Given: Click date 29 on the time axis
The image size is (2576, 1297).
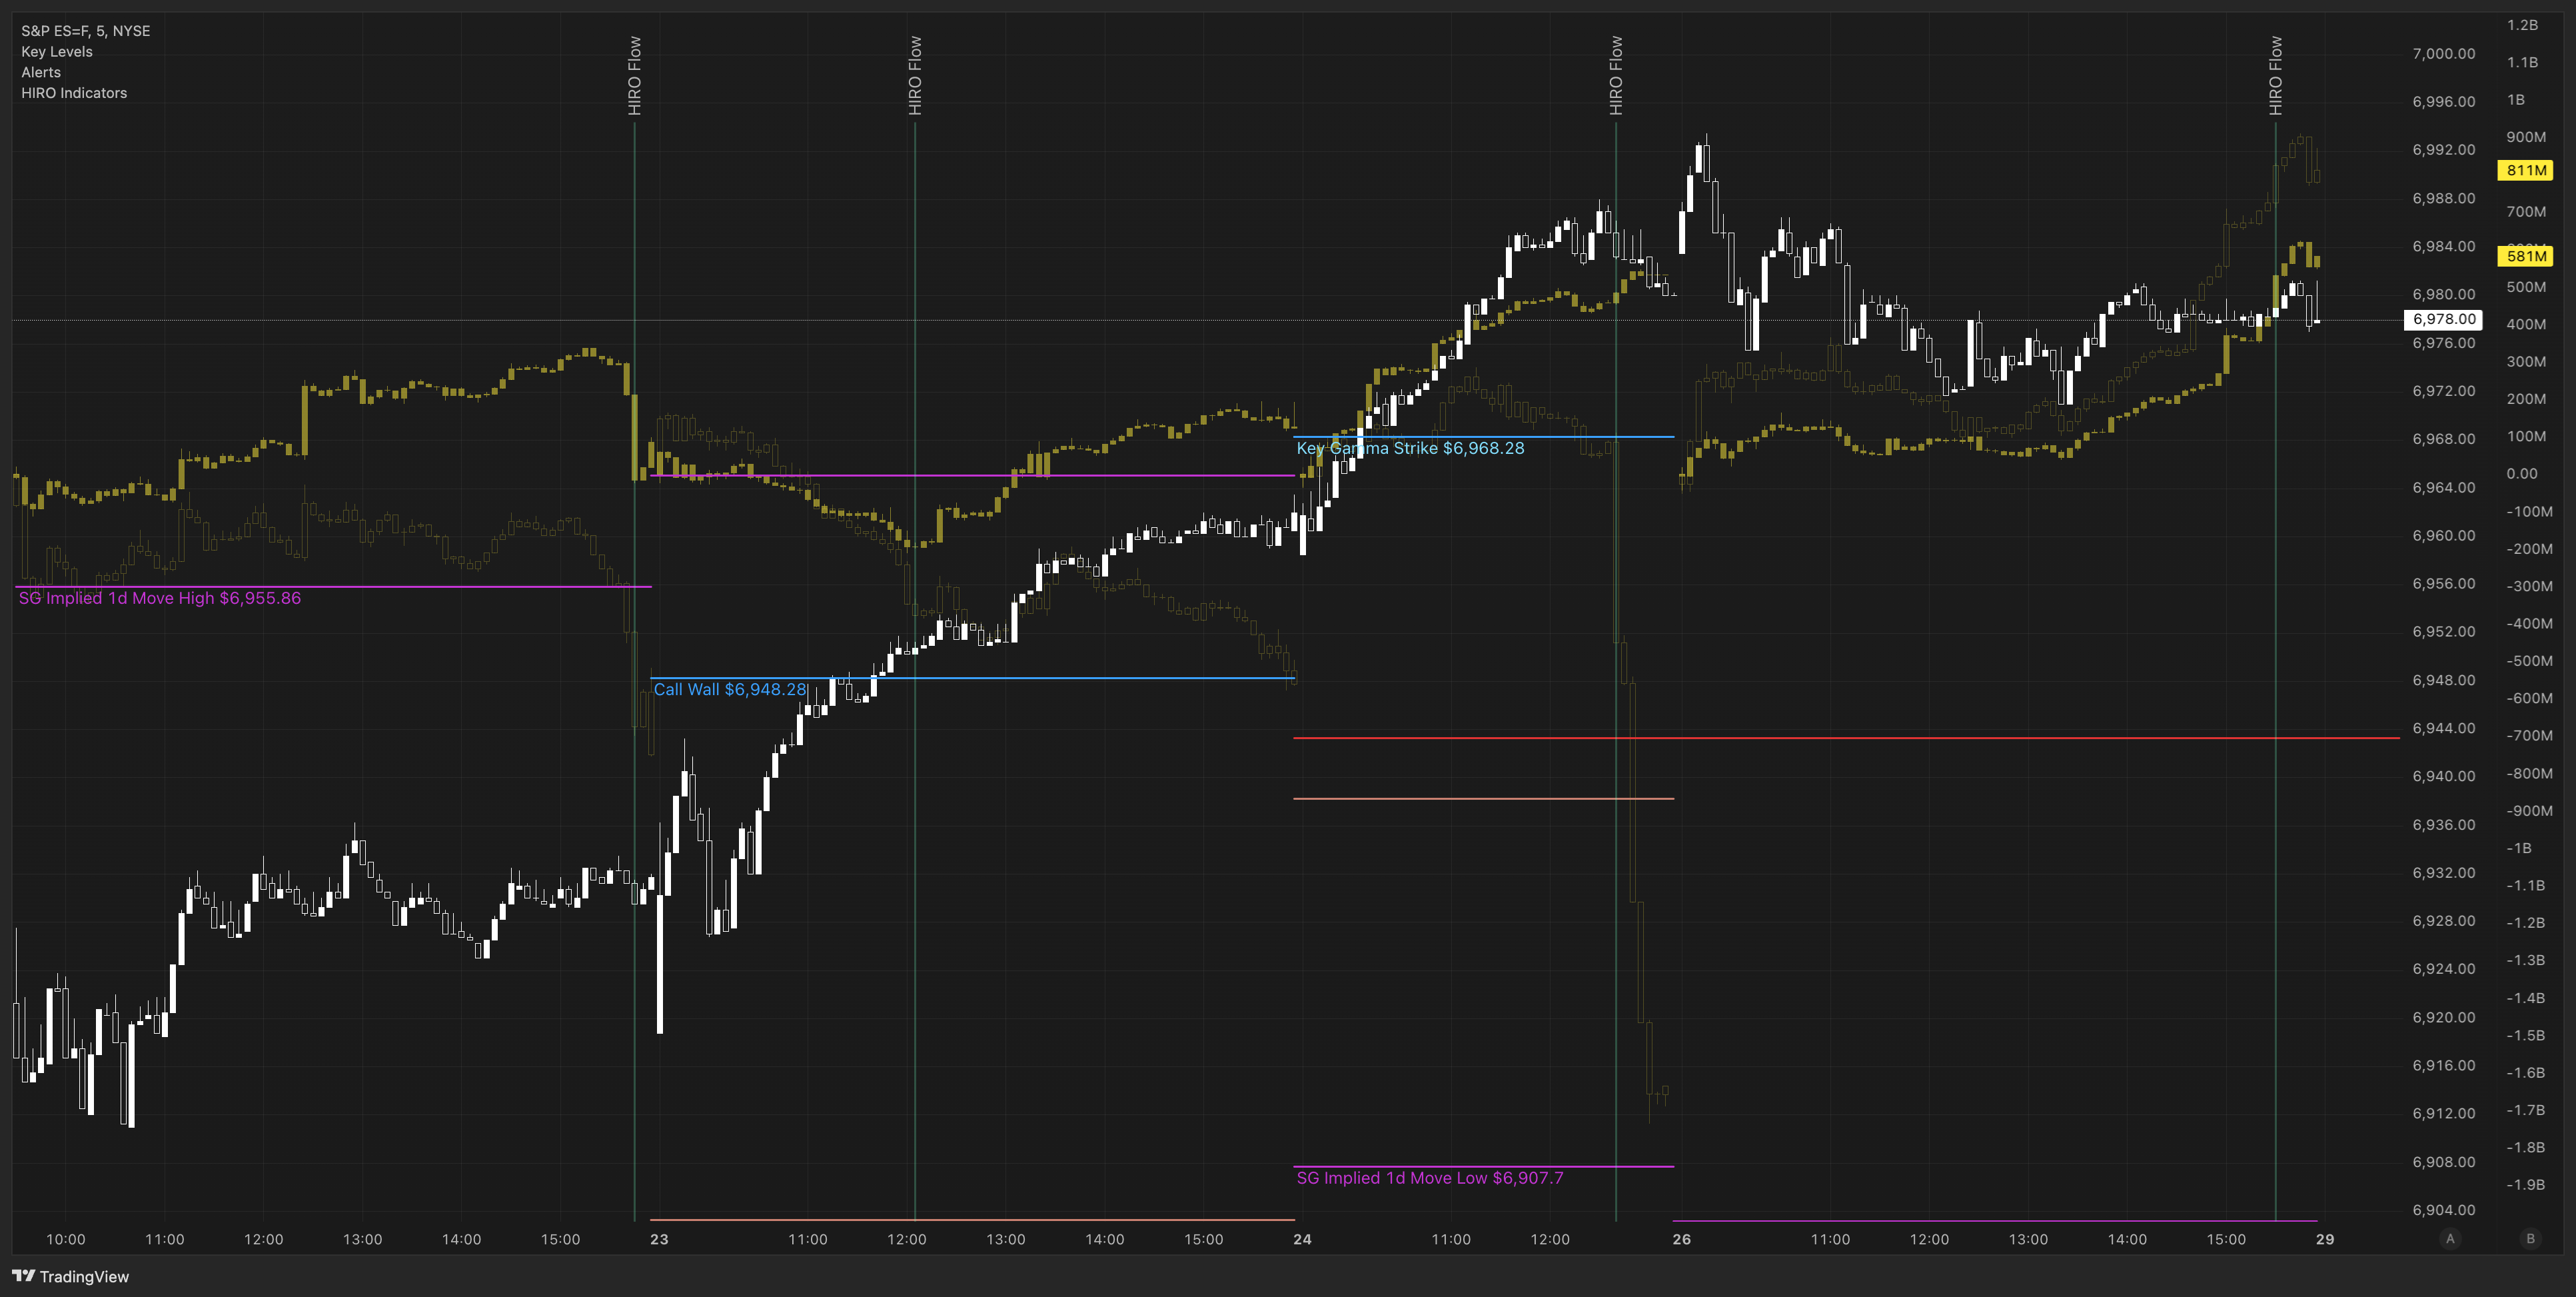Looking at the screenshot, I should 2325,1239.
